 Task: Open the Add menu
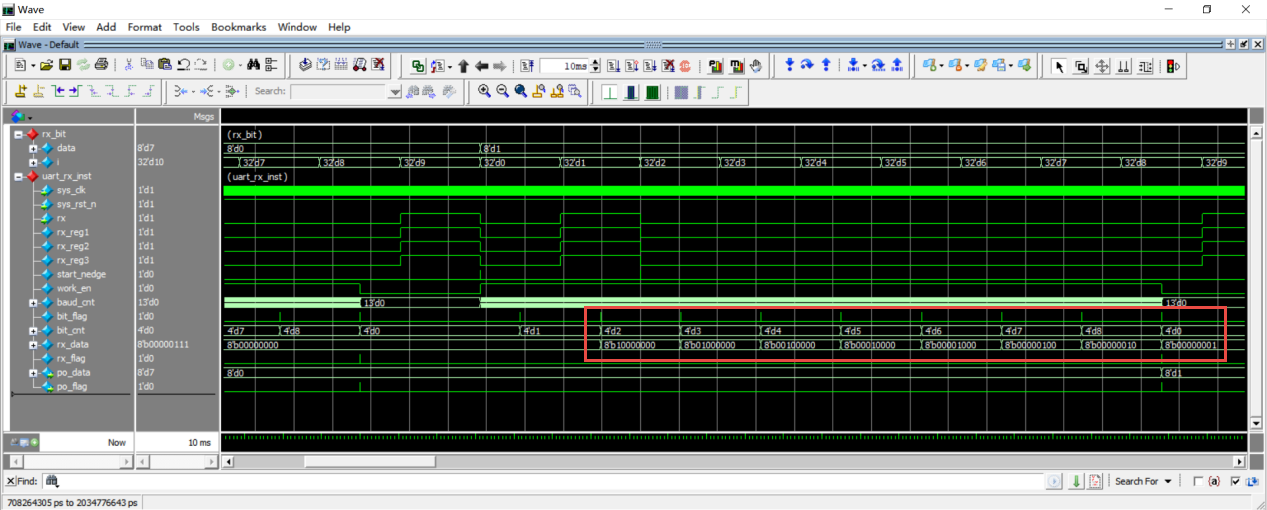pos(106,27)
